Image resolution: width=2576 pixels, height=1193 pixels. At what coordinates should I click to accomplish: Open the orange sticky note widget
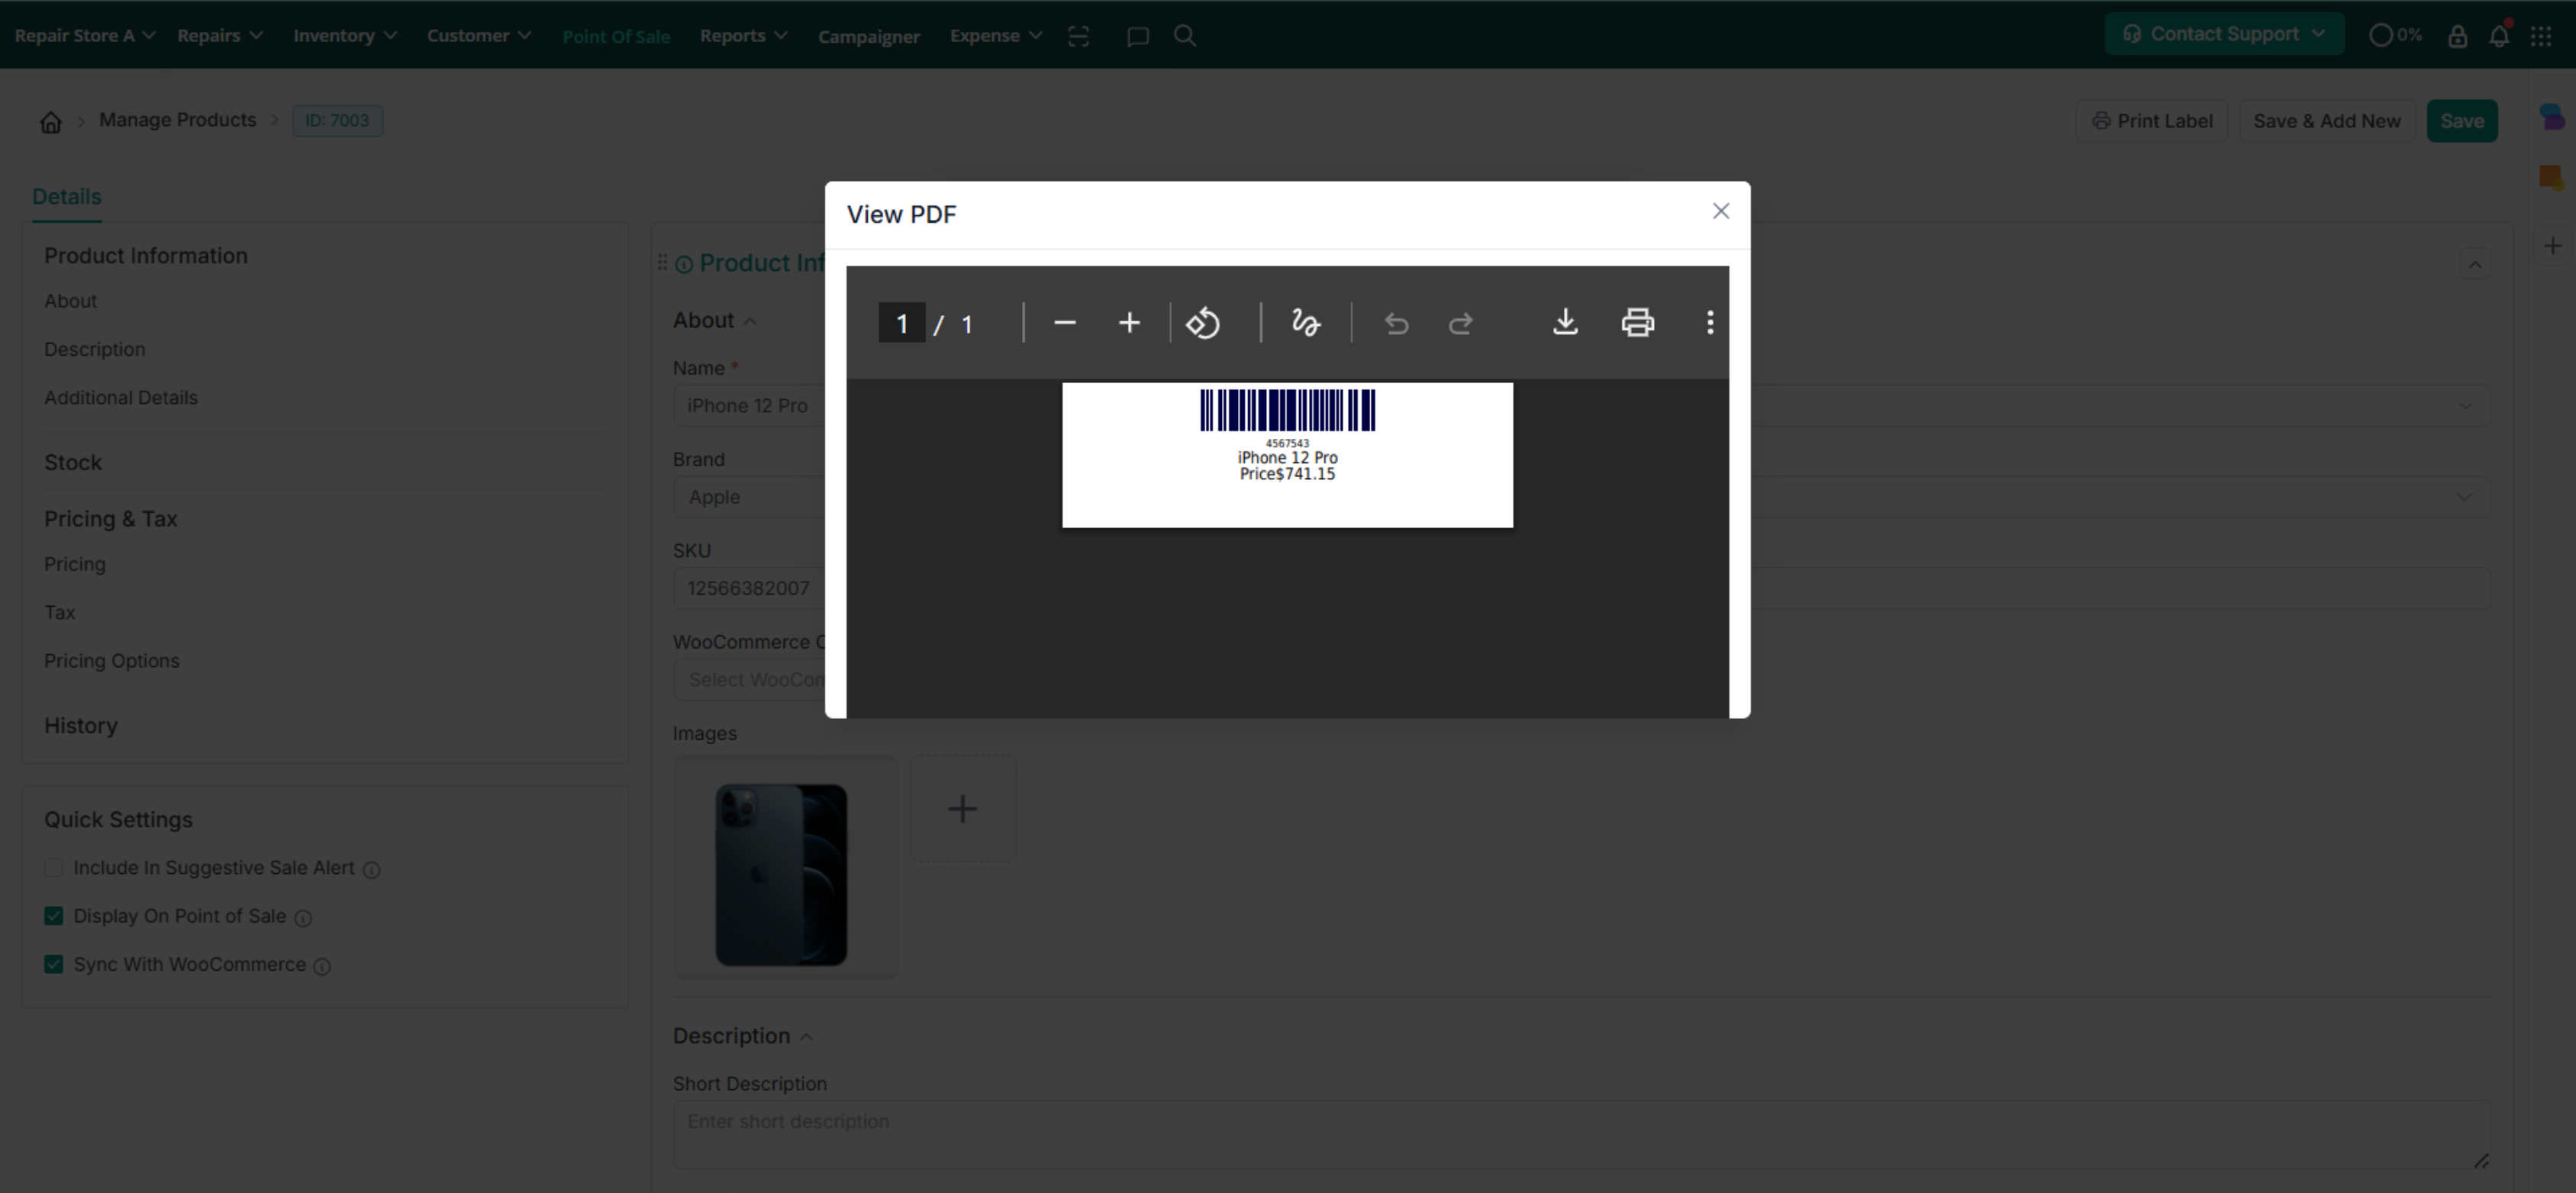click(x=2552, y=178)
